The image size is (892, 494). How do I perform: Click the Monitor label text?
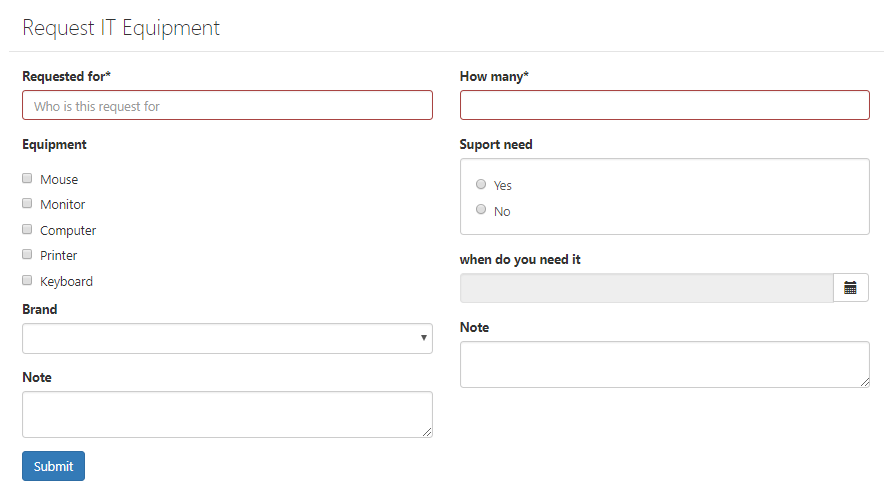63,204
